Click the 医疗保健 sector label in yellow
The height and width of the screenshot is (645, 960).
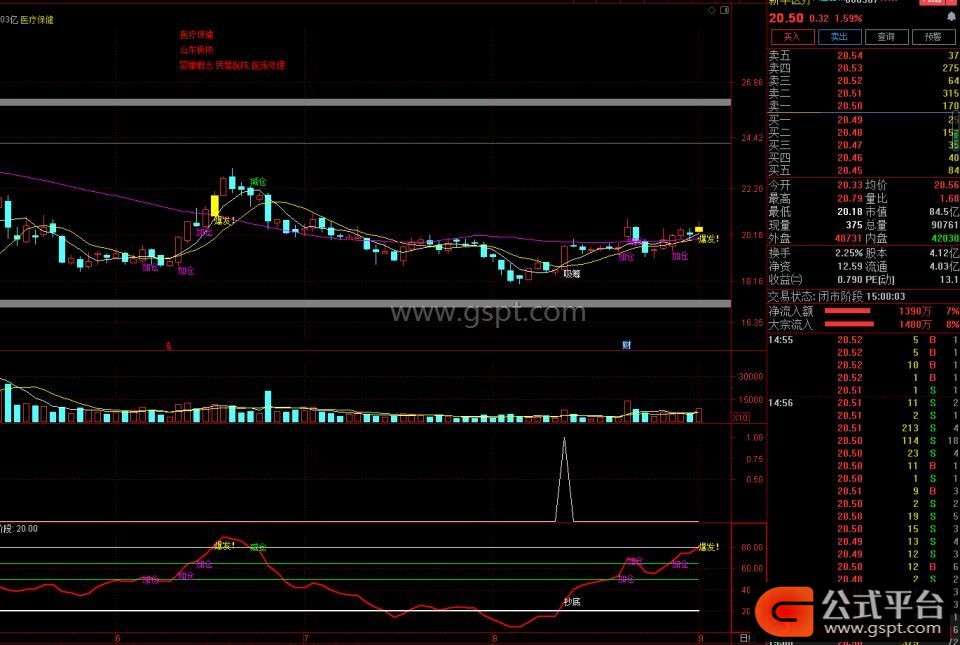click(x=37, y=20)
